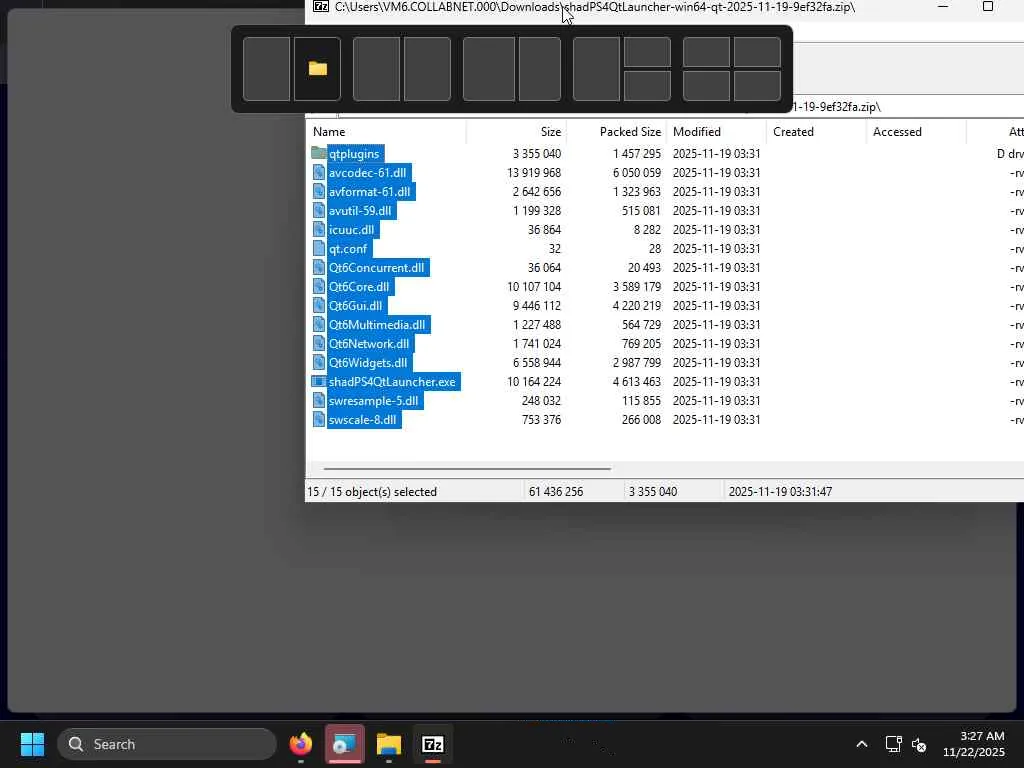
Task: Open File Explorer from the taskbar
Action: point(389,744)
